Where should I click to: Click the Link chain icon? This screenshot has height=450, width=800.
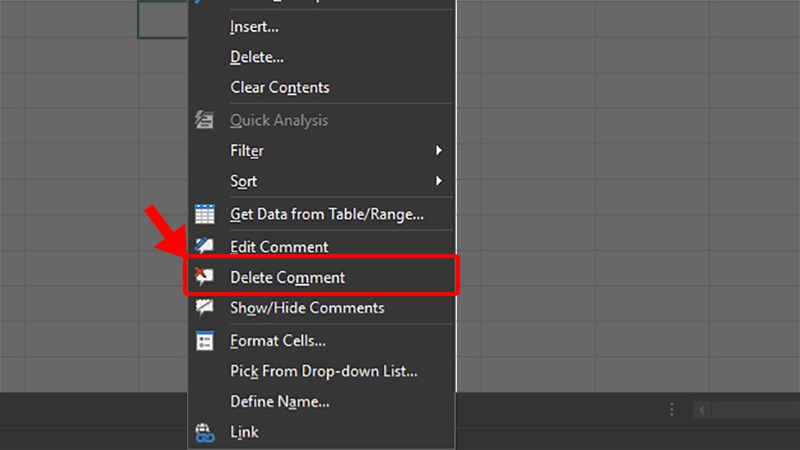[x=205, y=432]
